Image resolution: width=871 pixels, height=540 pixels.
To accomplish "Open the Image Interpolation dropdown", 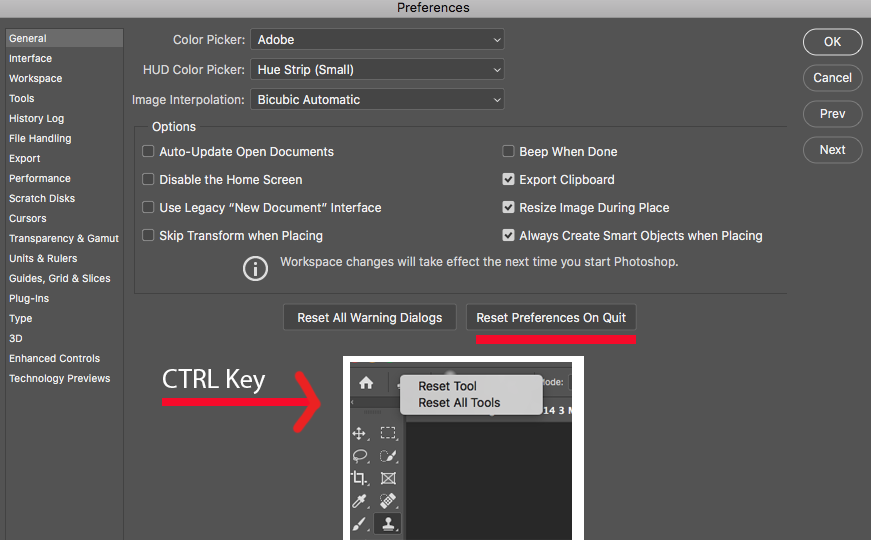I will click(x=377, y=100).
